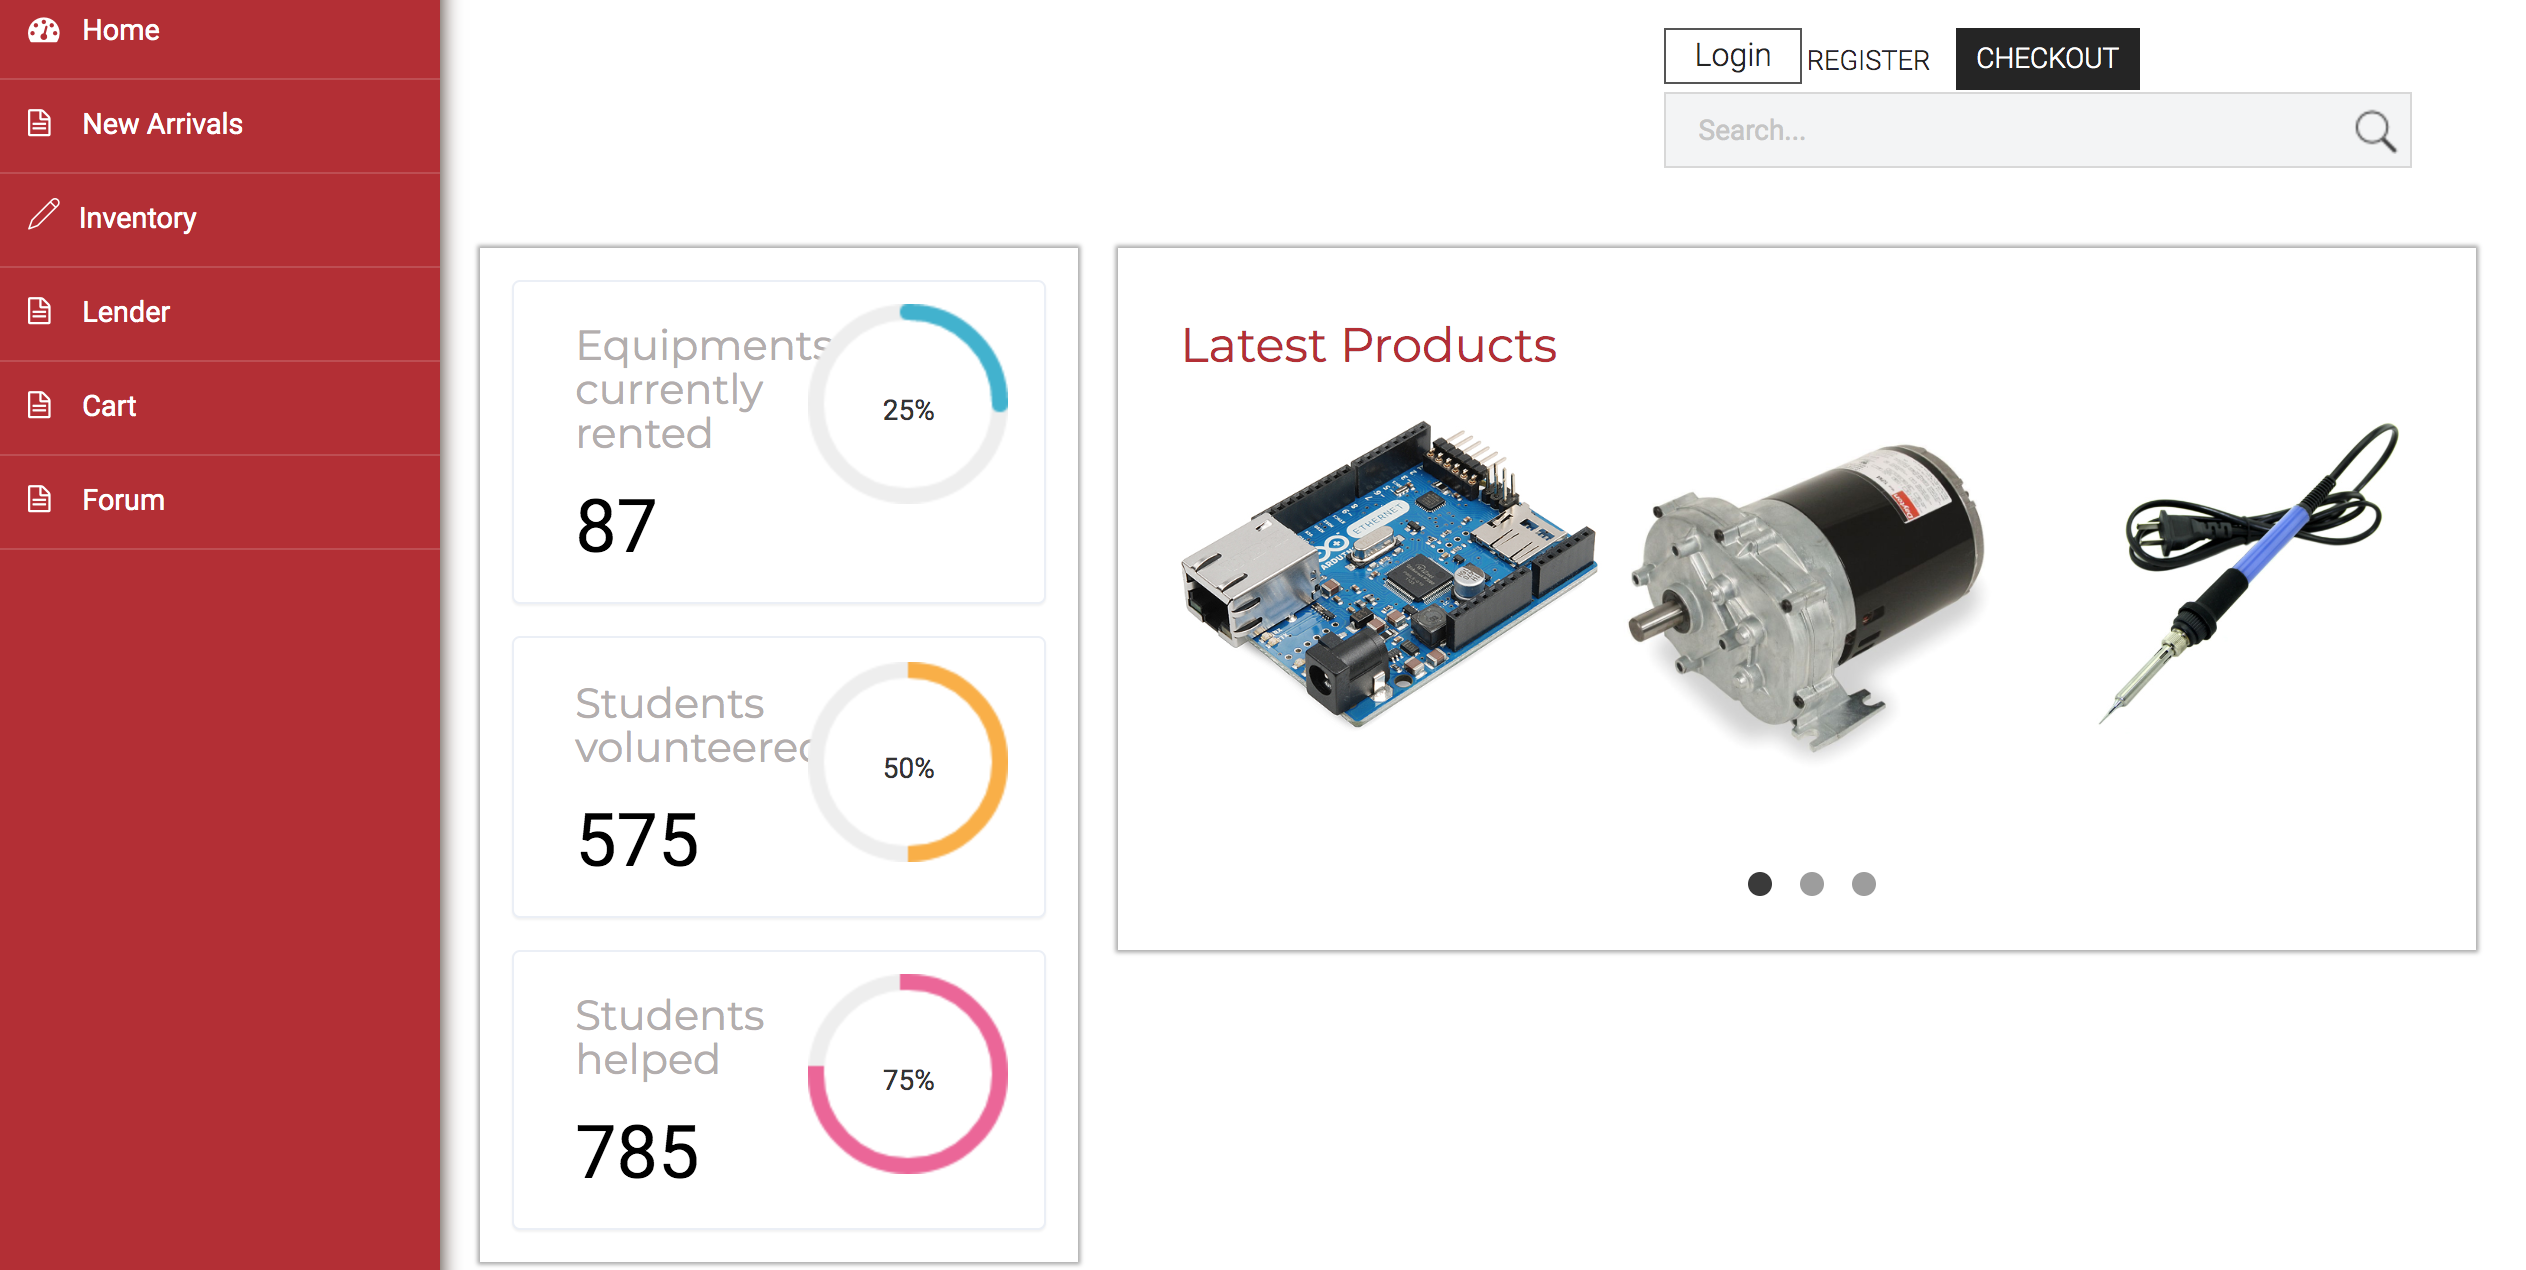The width and height of the screenshot is (2526, 1270).
Task: Open the New Arrivals menu item
Action: [x=162, y=124]
